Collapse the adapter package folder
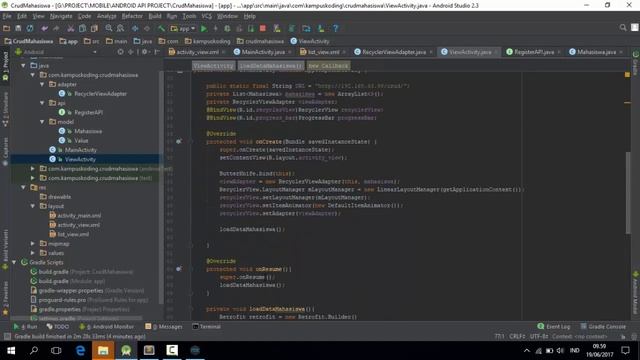This screenshot has height=360, width=640. click(x=42, y=84)
